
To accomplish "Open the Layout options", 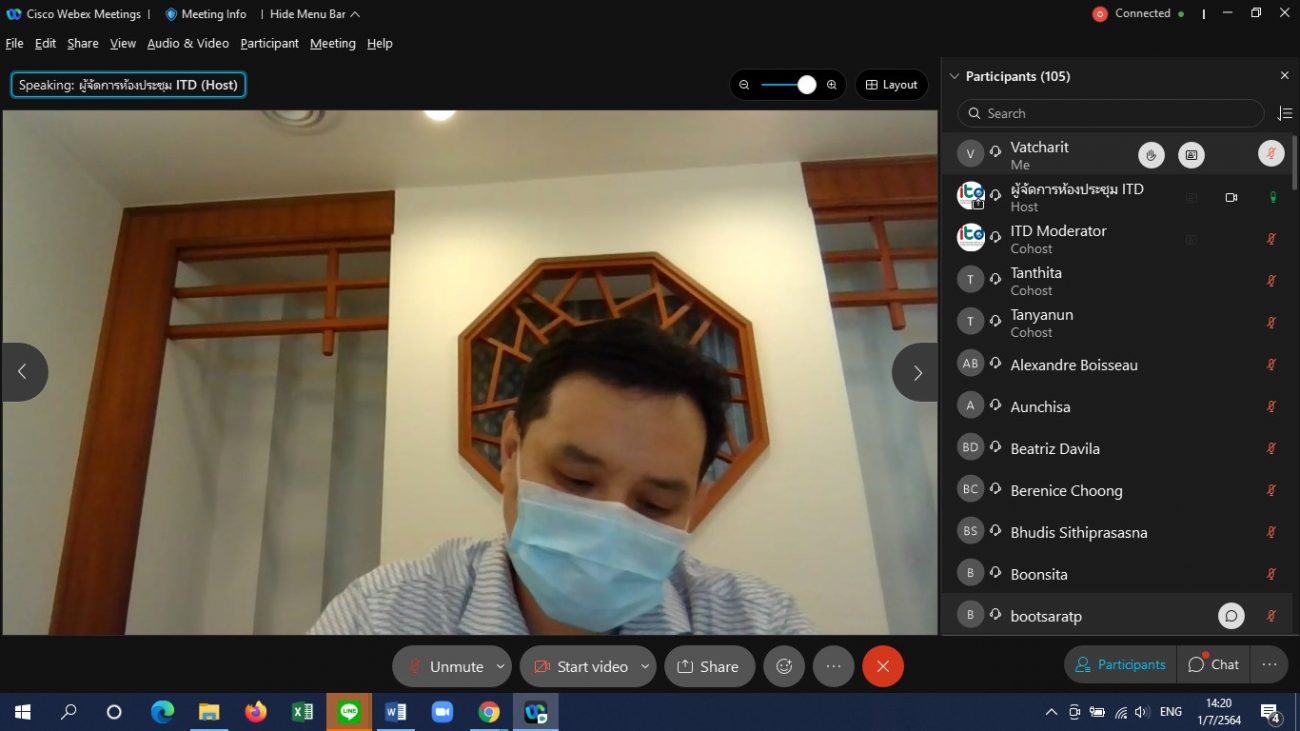I will [x=891, y=85].
